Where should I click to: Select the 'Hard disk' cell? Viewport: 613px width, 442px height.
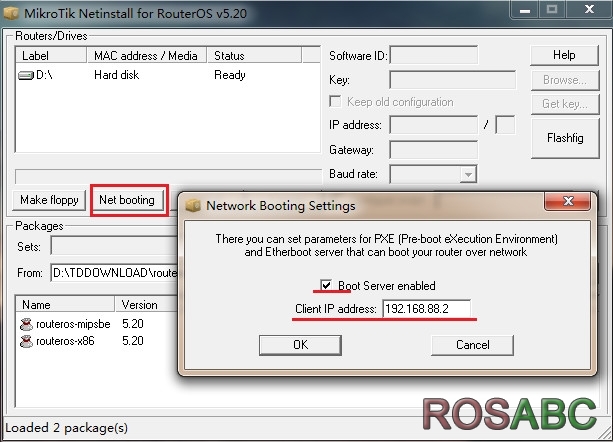pos(117,75)
